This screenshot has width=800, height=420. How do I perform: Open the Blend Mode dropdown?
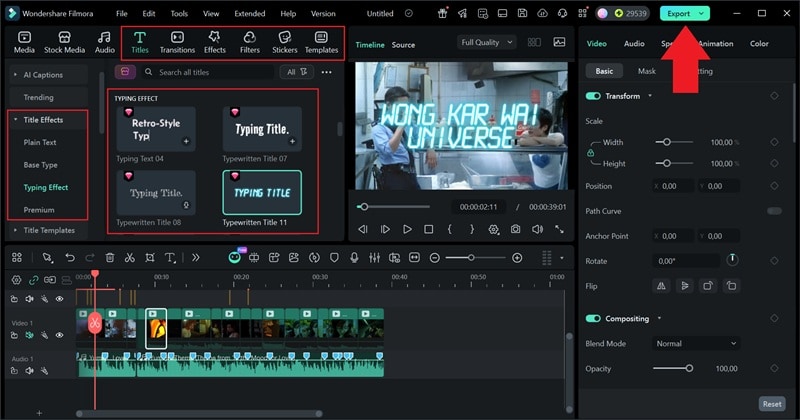[x=696, y=343]
